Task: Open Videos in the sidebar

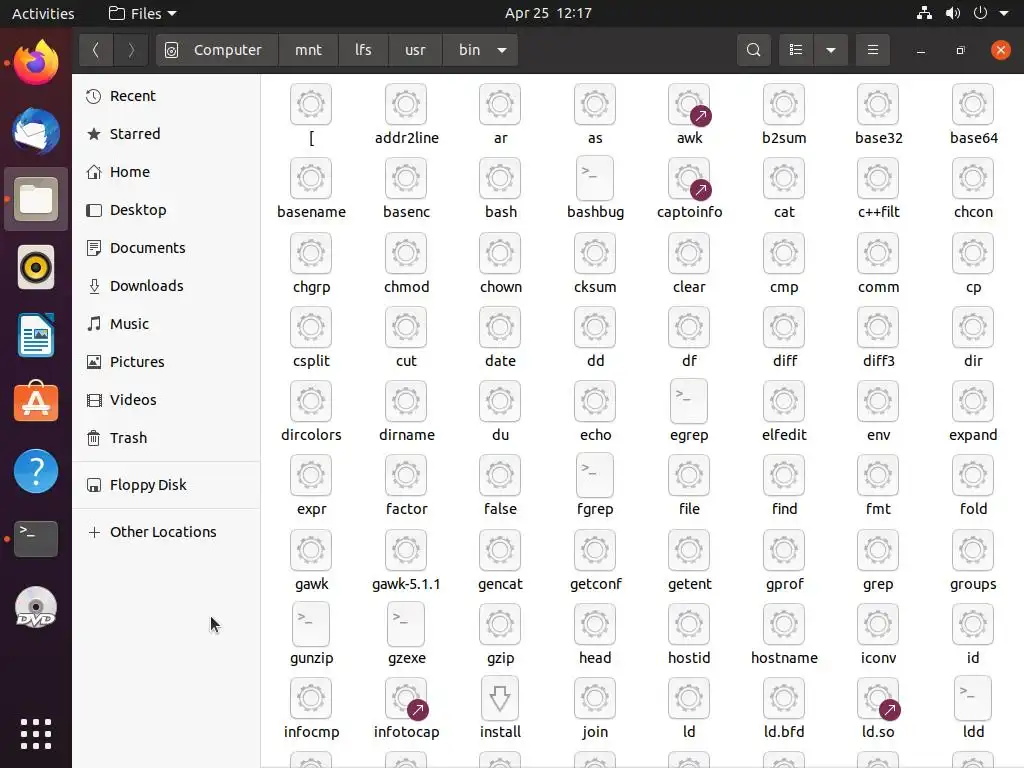Action: [x=166, y=400]
